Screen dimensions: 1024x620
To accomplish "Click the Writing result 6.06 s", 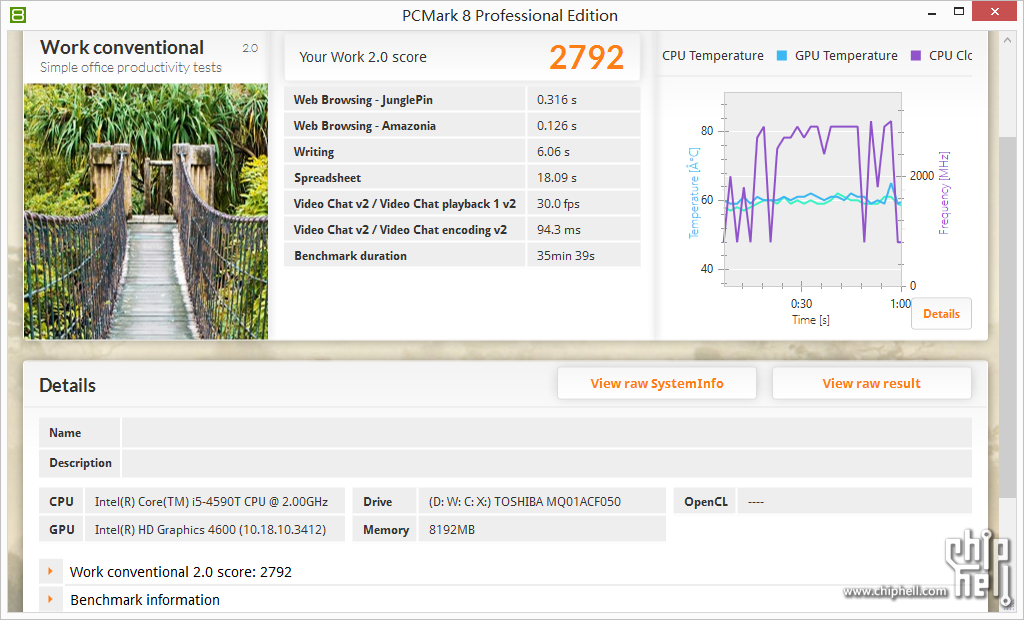I will coord(553,152).
